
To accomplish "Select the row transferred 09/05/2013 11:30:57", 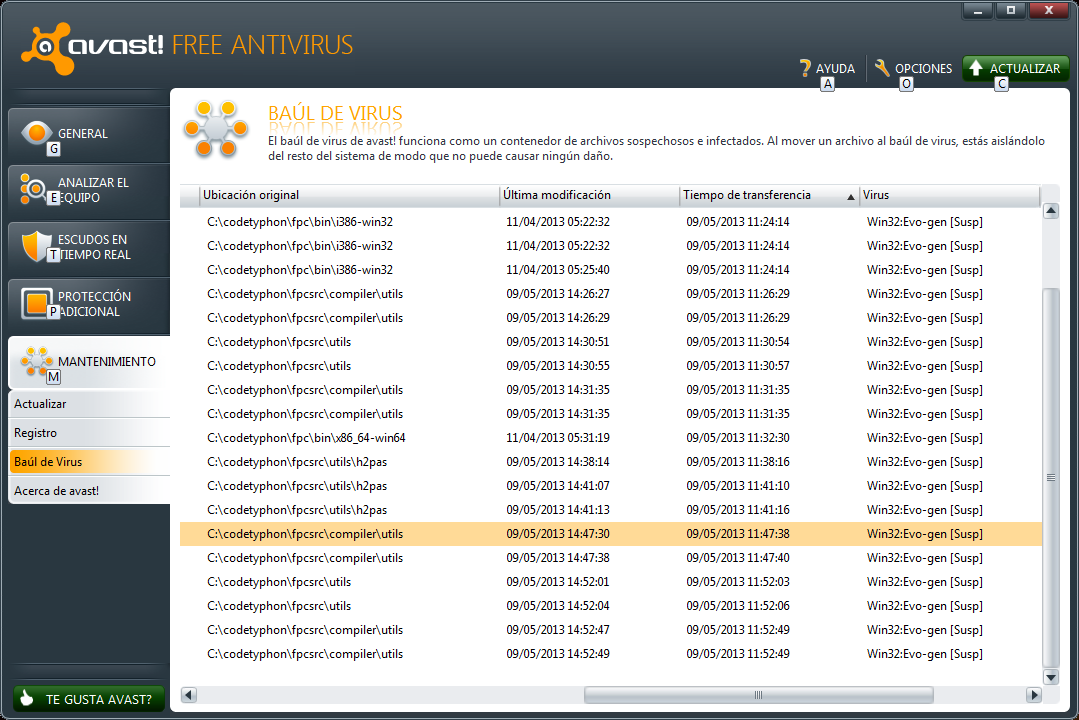I will [610, 366].
